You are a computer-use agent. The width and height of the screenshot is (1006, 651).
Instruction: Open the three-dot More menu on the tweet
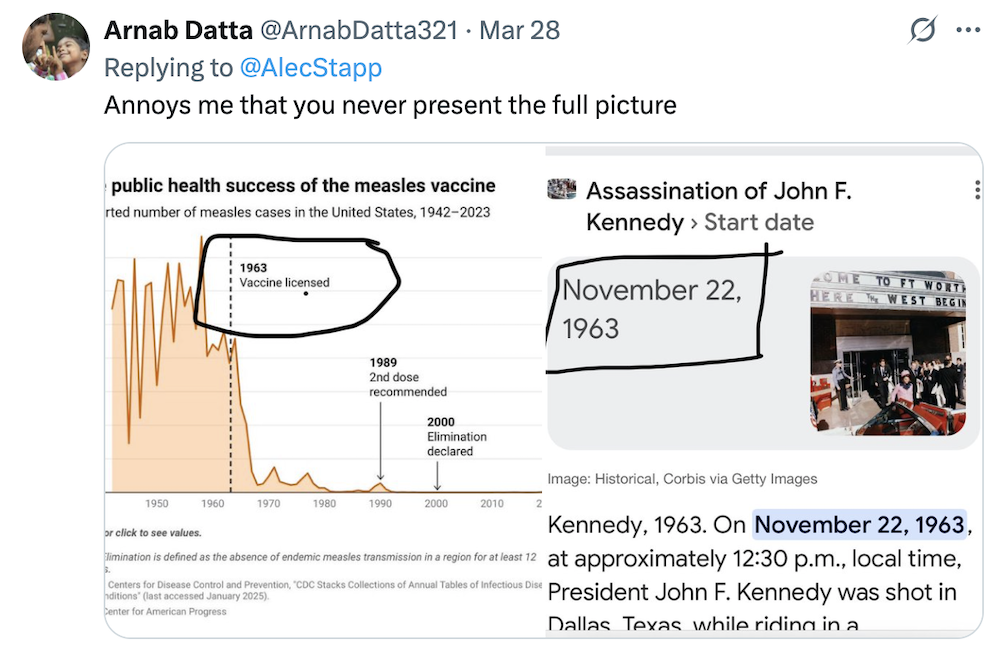968,31
